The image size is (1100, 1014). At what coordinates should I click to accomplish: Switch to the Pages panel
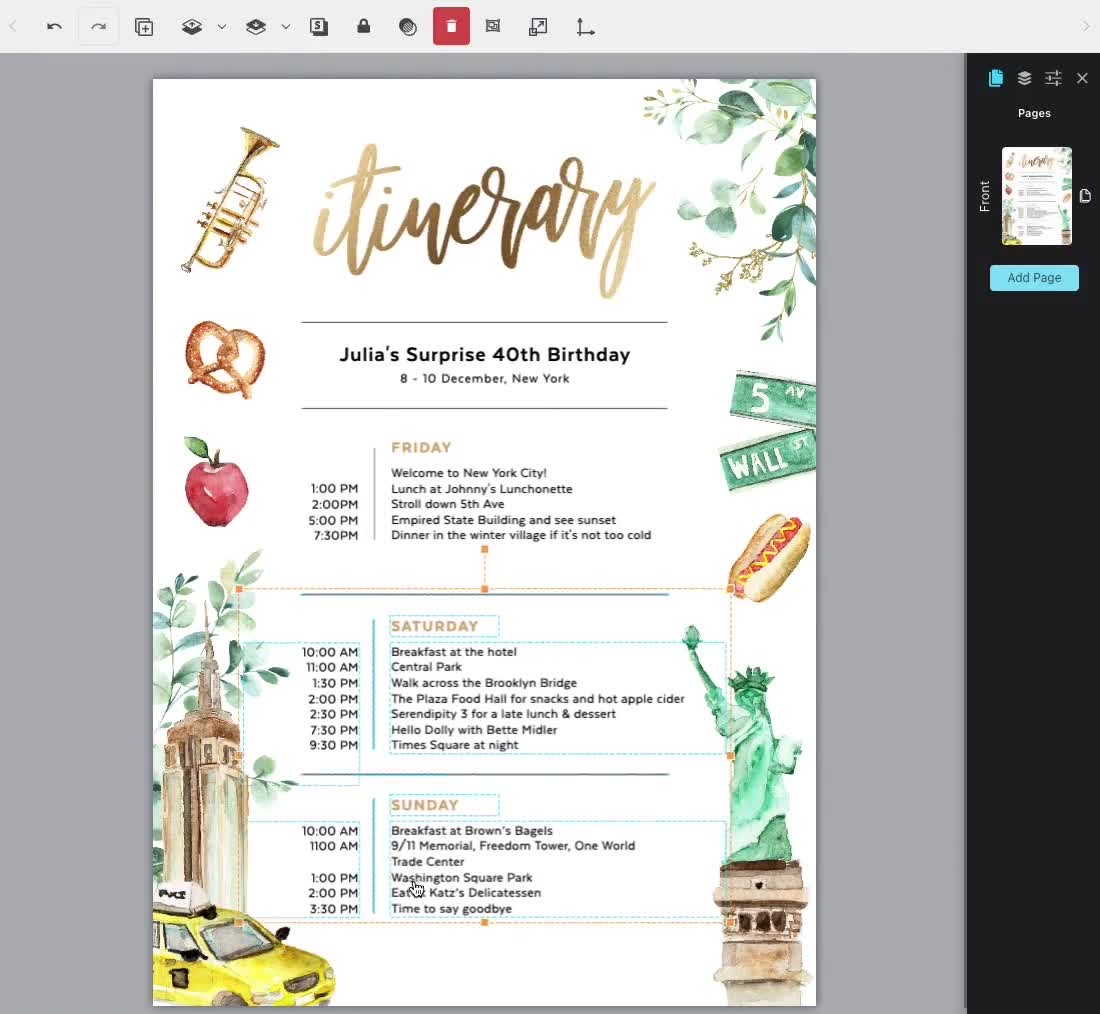(996, 78)
